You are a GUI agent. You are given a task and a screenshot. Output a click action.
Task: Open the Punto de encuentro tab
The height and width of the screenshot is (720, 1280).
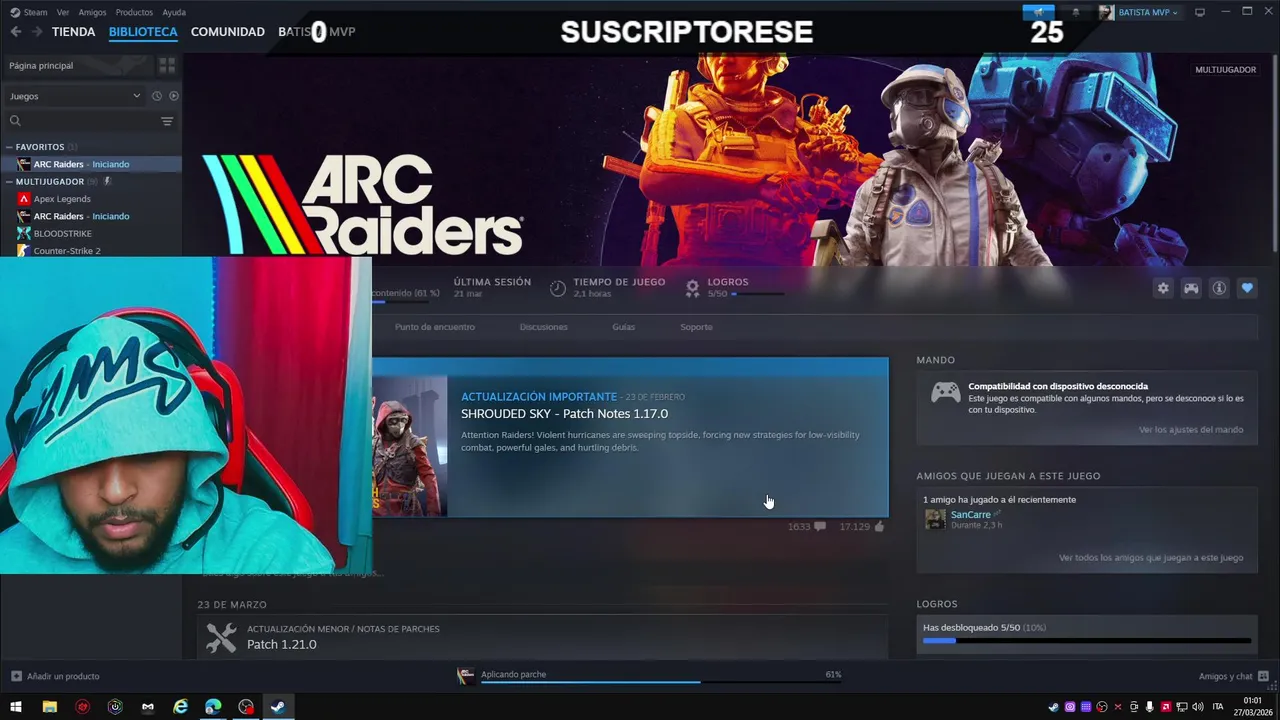click(x=434, y=327)
